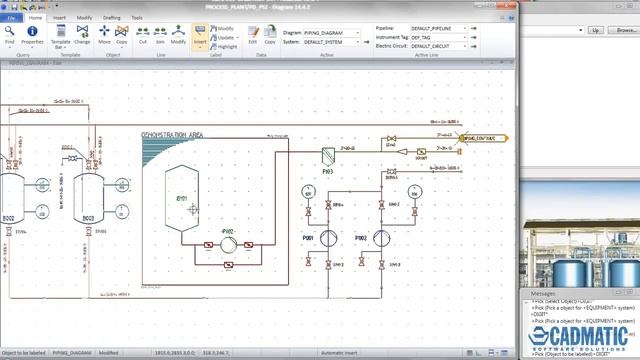Open the Template Bar tool
Image resolution: width=640 pixels, height=360 pixels.
60,37
